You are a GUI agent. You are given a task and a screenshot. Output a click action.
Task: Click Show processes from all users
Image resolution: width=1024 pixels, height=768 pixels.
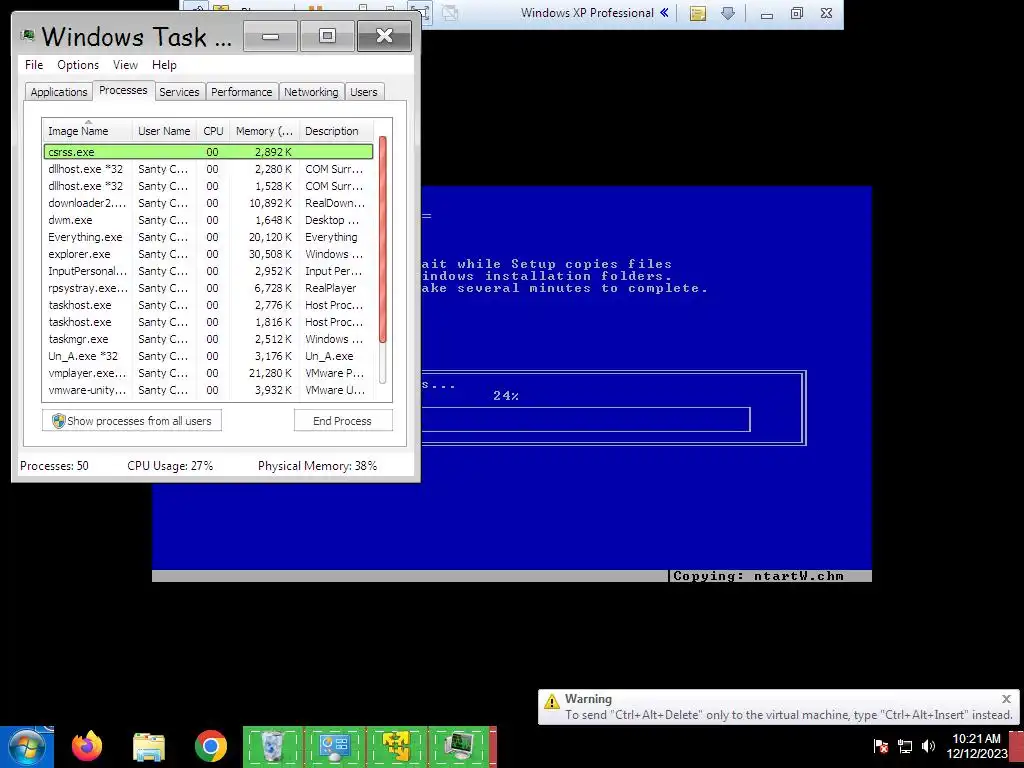(132, 421)
